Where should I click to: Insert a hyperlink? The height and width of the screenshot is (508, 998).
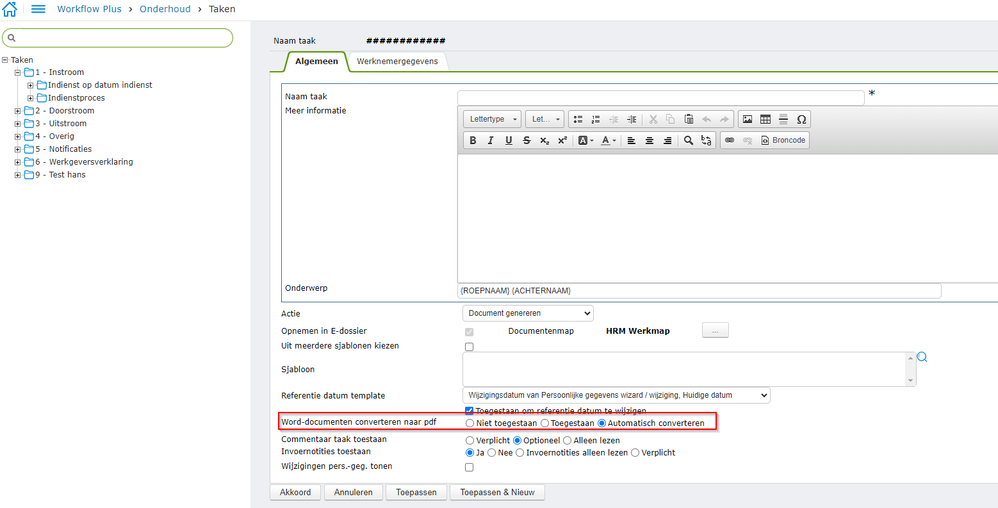[x=729, y=141]
